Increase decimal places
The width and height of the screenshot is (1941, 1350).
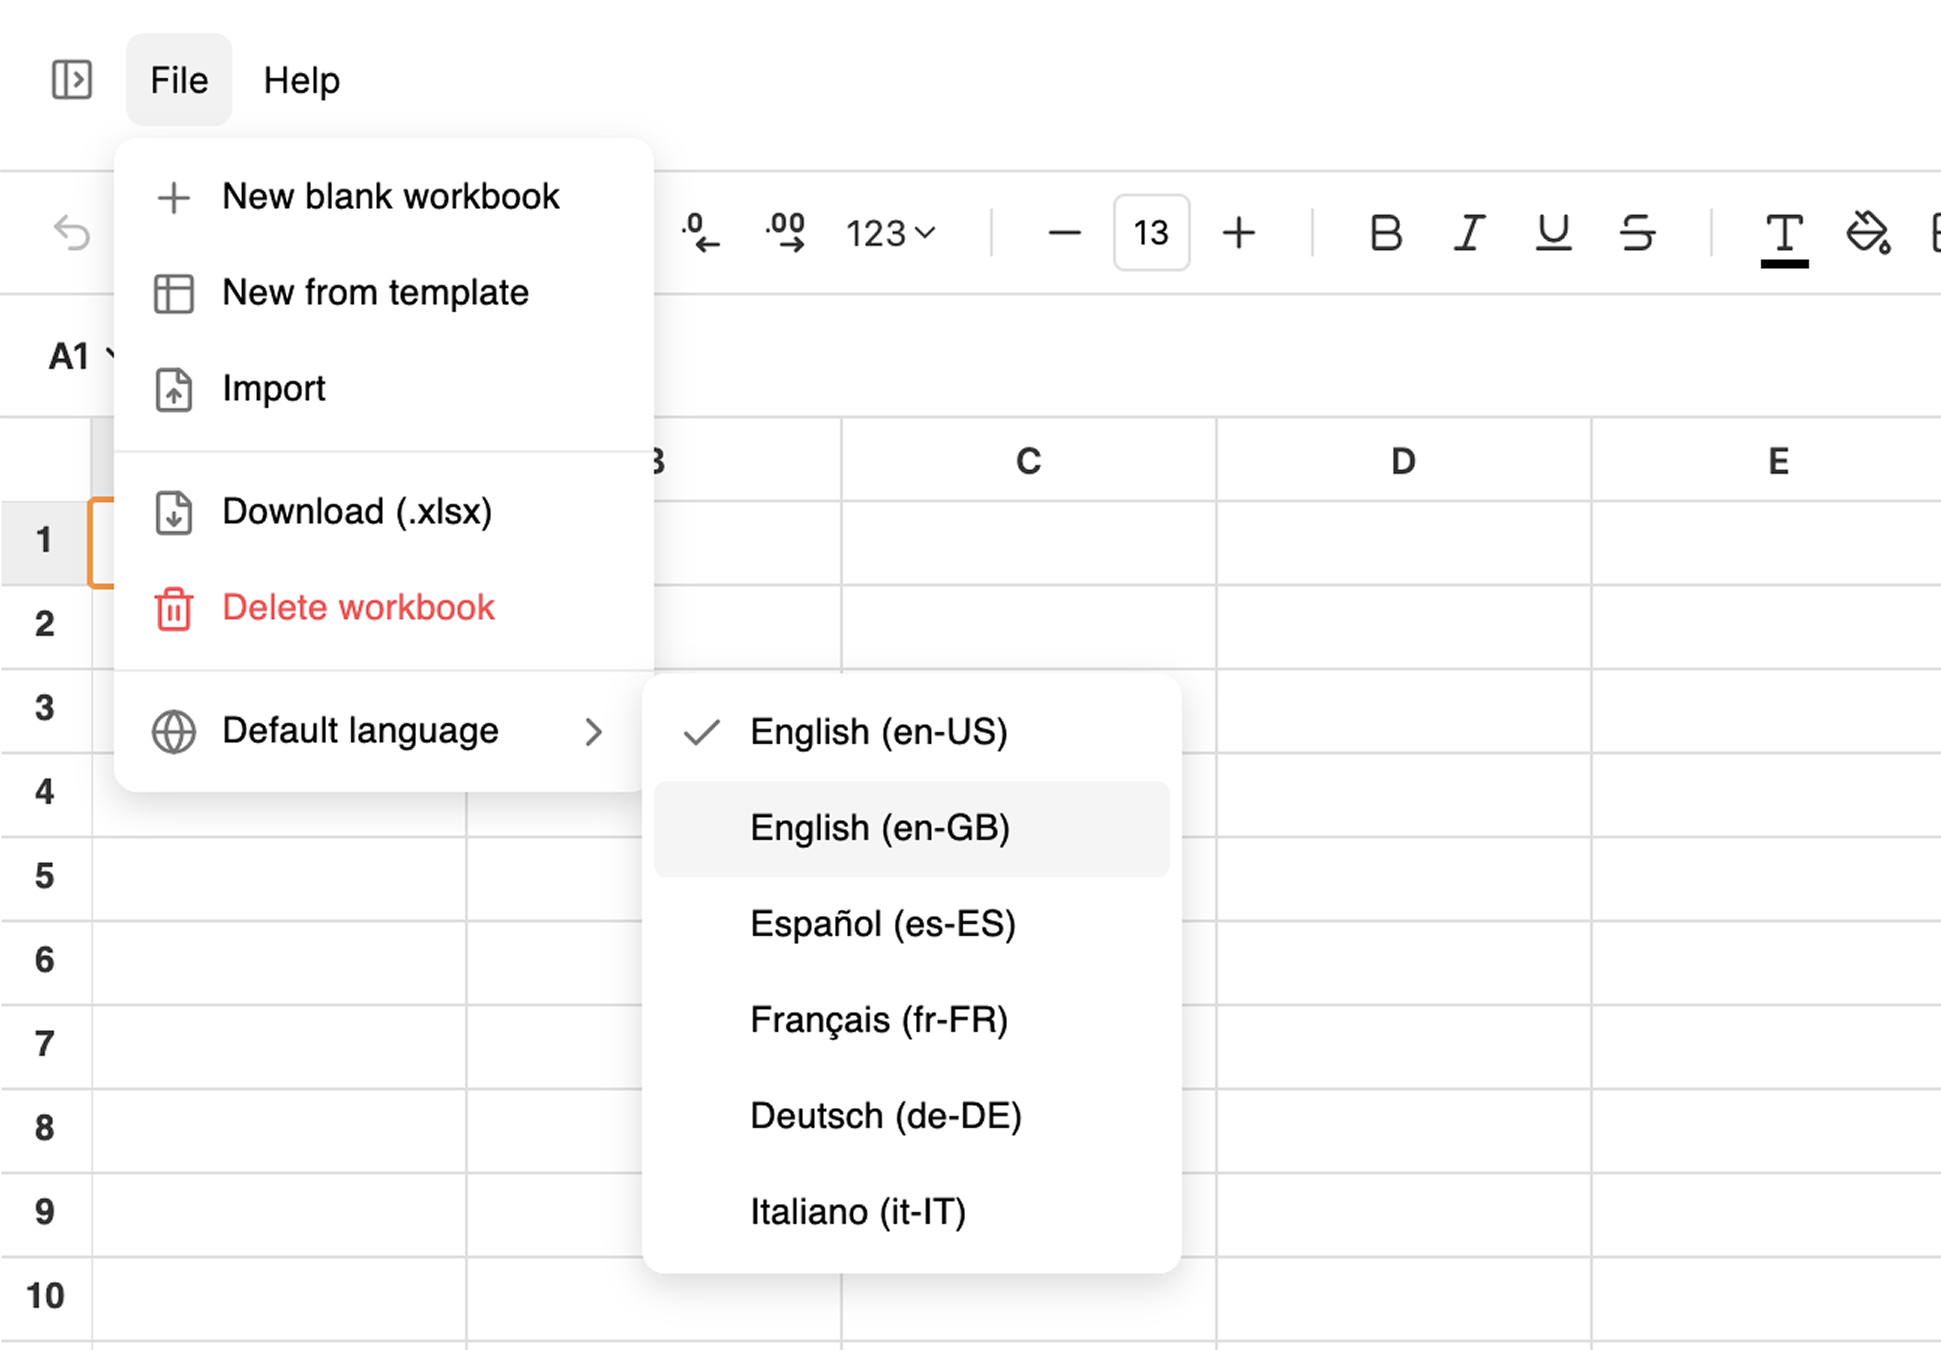(x=786, y=233)
